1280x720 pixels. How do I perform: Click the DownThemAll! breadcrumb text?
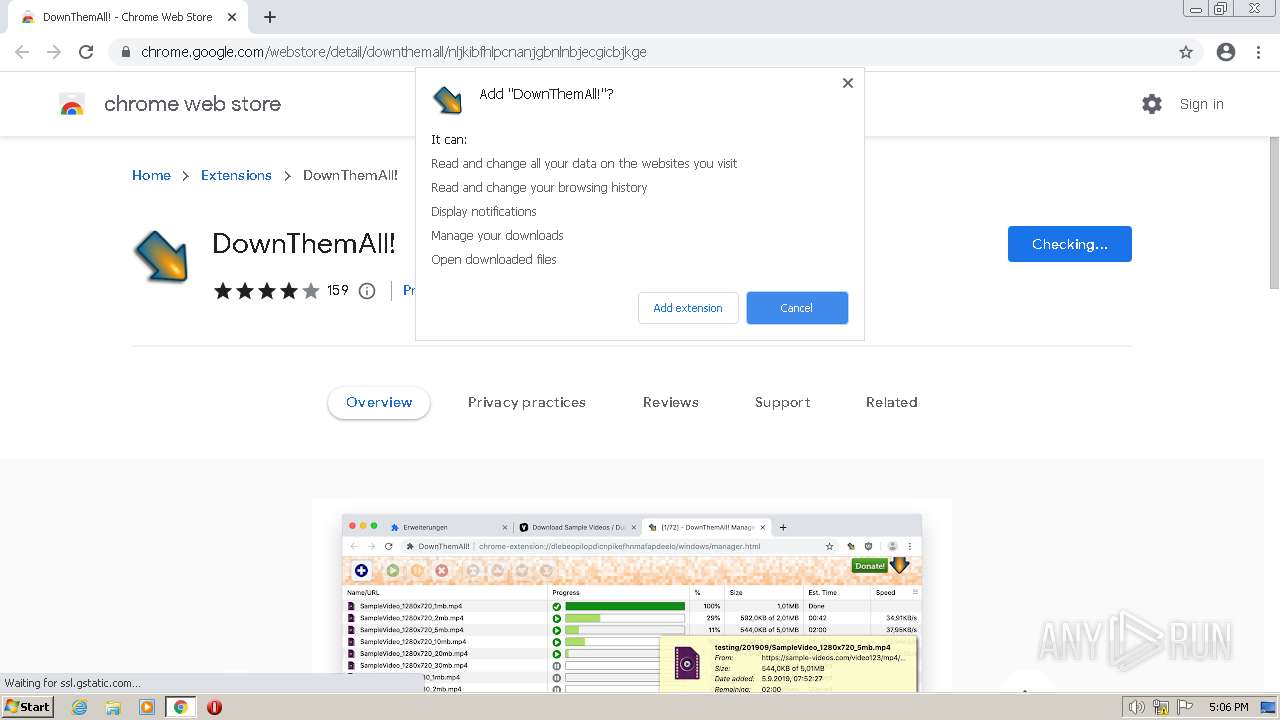point(350,175)
